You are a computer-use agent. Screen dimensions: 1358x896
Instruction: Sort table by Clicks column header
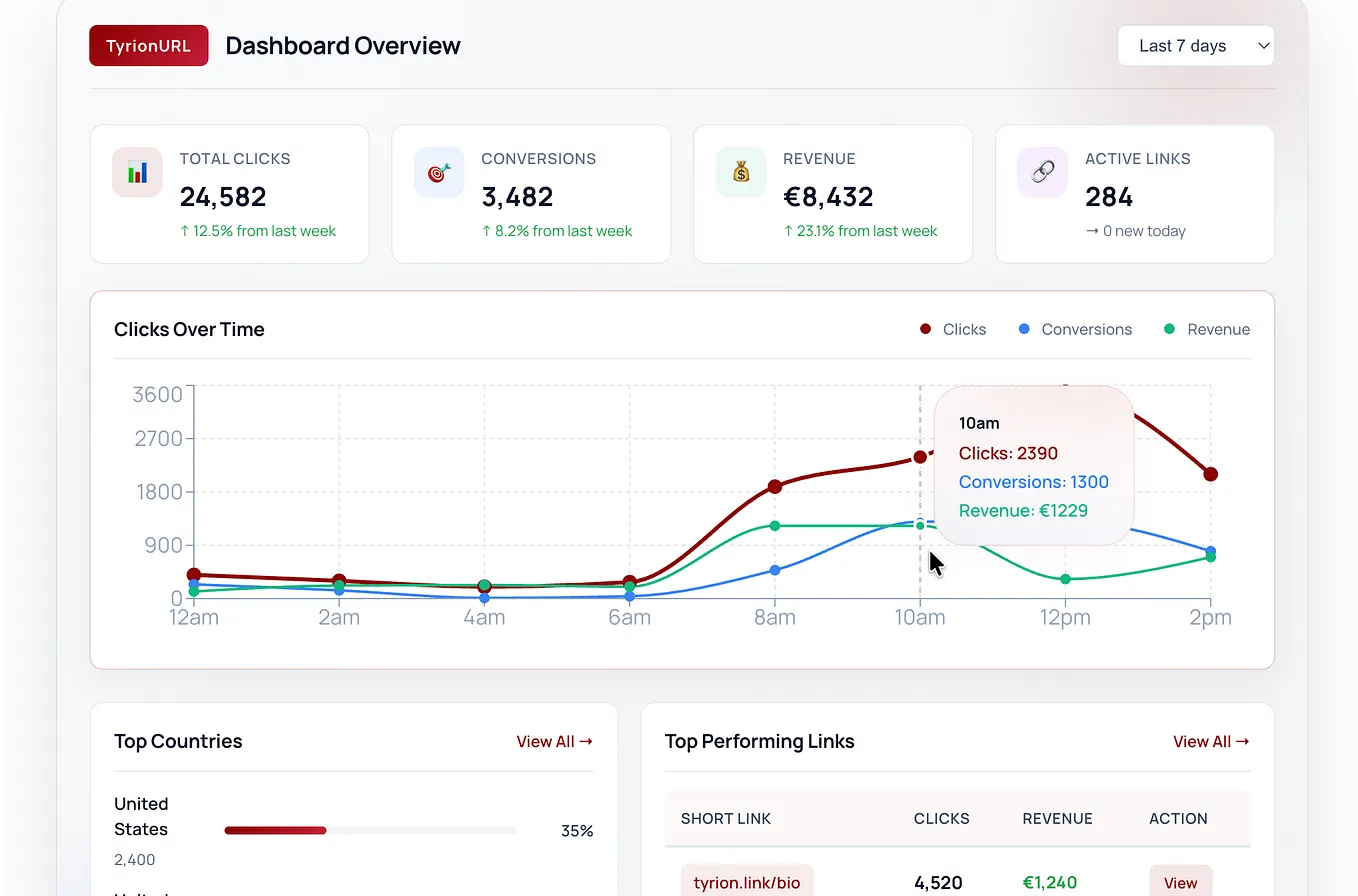941,818
